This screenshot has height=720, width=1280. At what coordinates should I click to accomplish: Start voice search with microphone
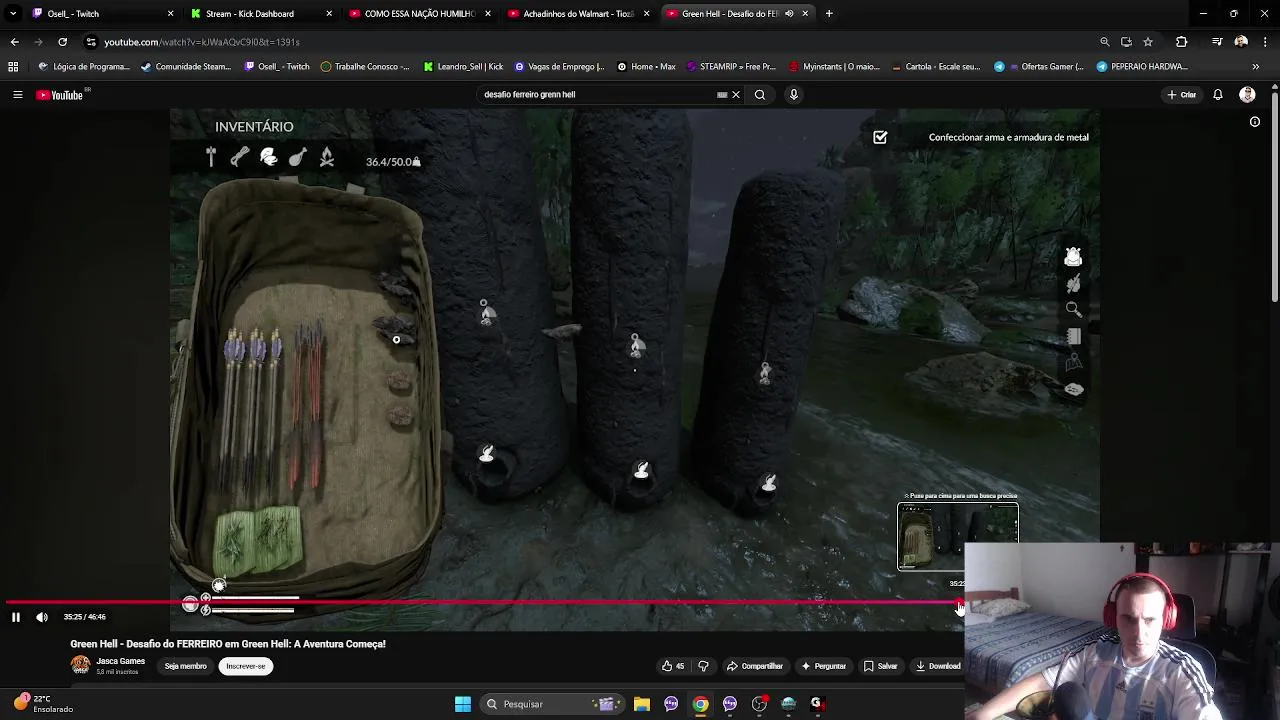pos(794,95)
